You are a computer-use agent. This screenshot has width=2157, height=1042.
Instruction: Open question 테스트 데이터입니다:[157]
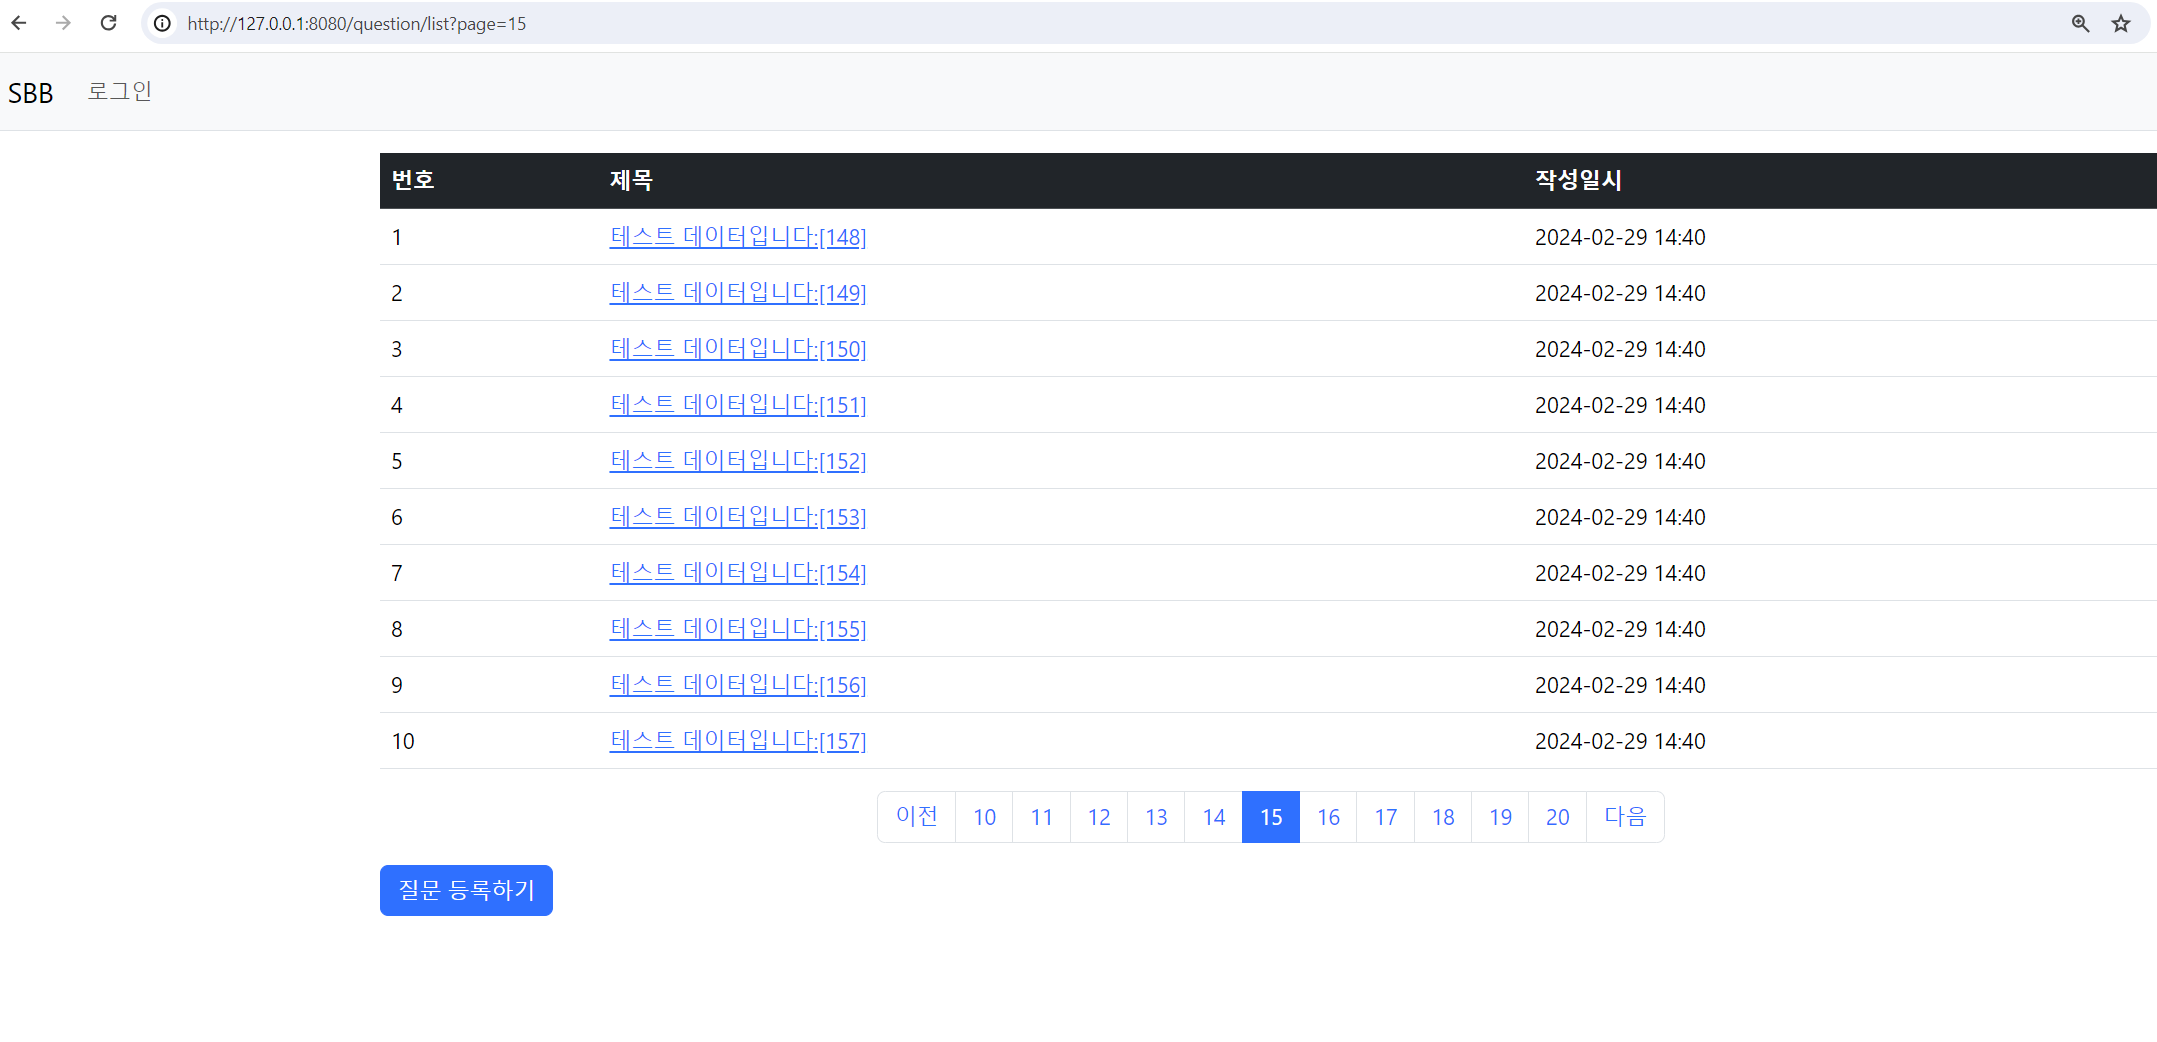[738, 741]
